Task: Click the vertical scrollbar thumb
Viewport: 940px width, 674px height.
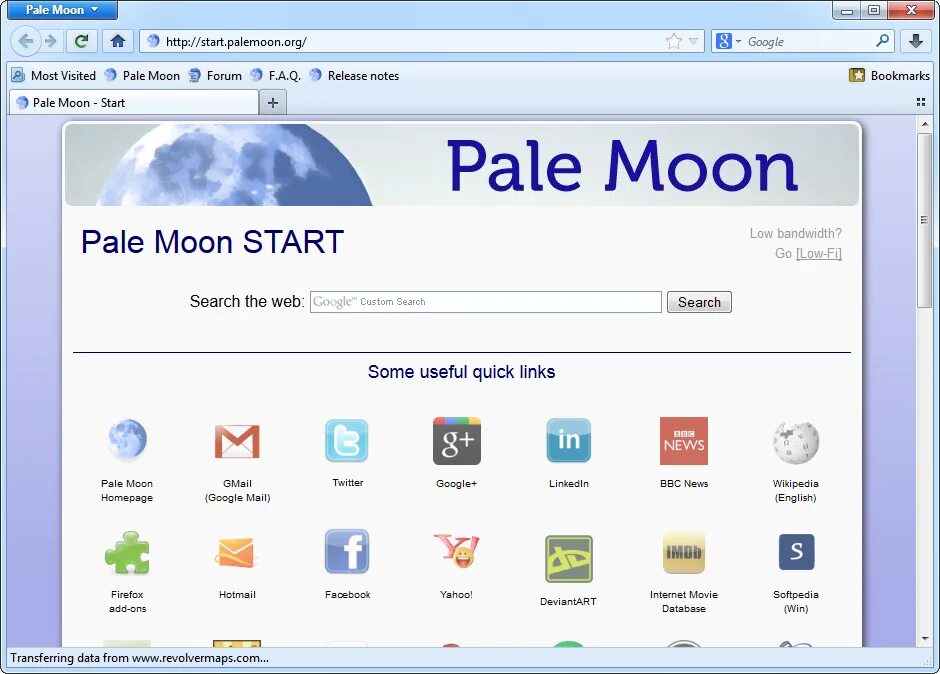Action: pos(924,220)
